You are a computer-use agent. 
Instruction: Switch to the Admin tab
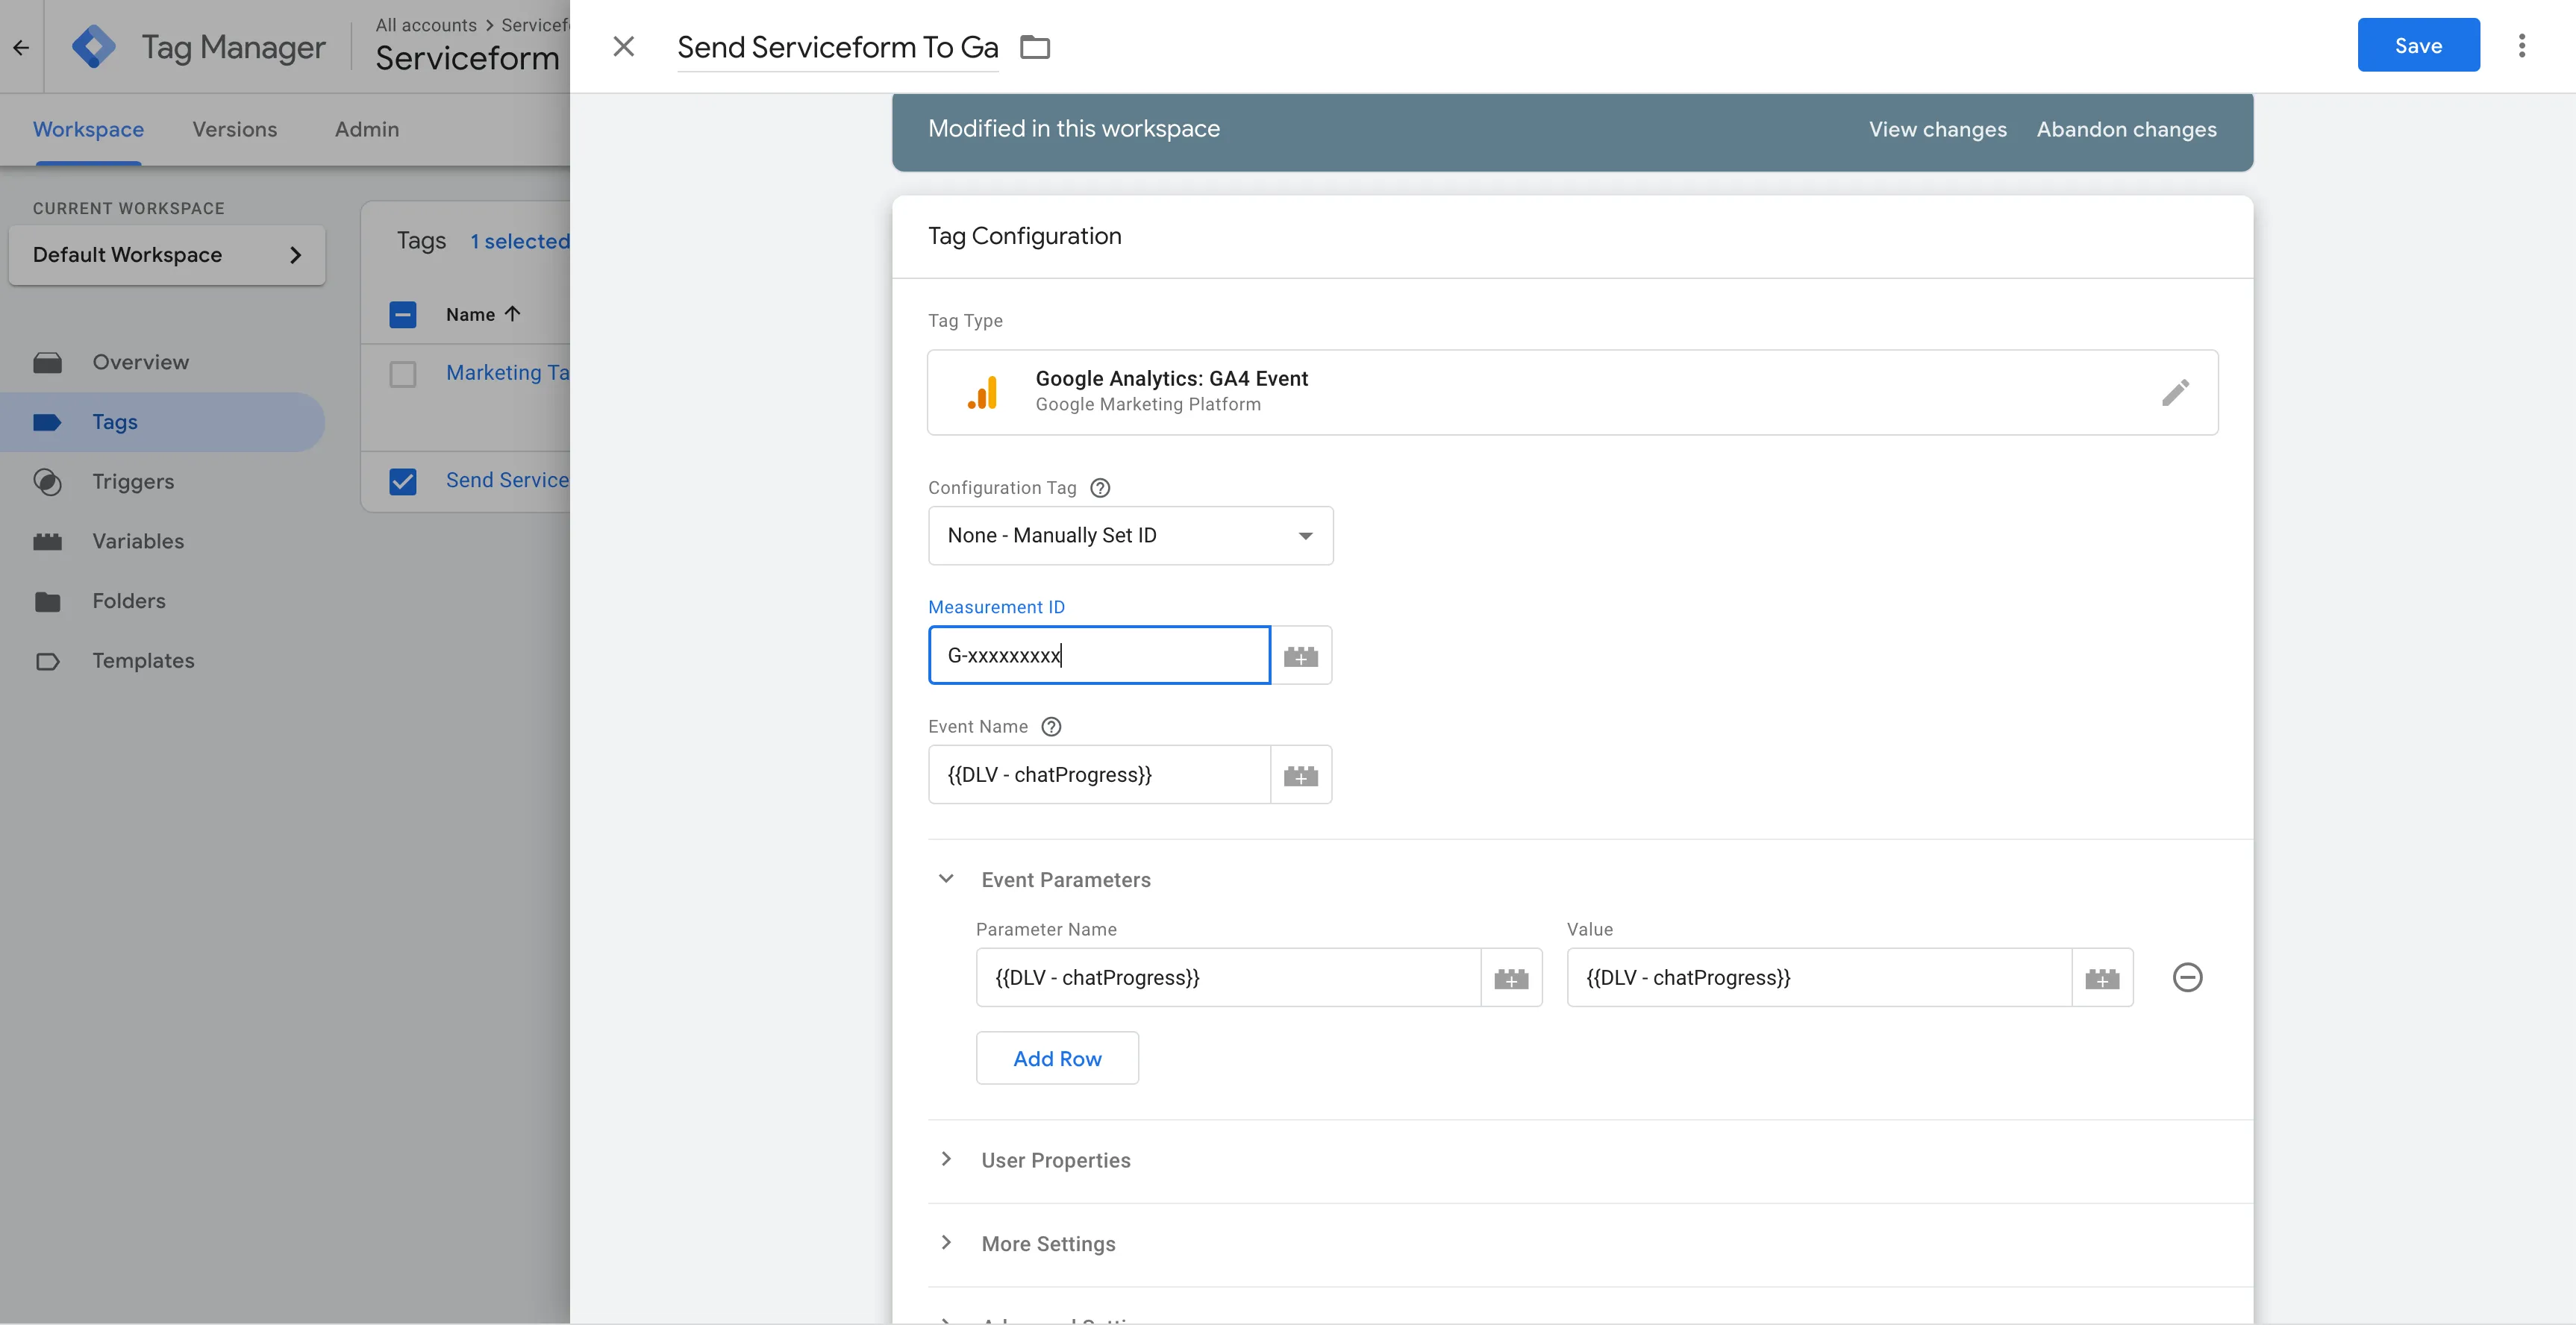[366, 129]
